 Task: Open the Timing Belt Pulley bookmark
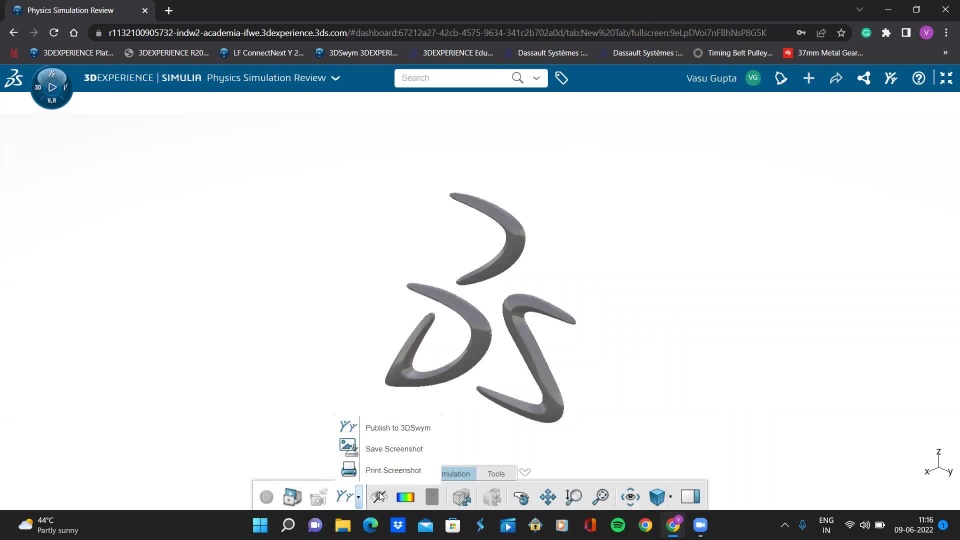[x=732, y=53]
